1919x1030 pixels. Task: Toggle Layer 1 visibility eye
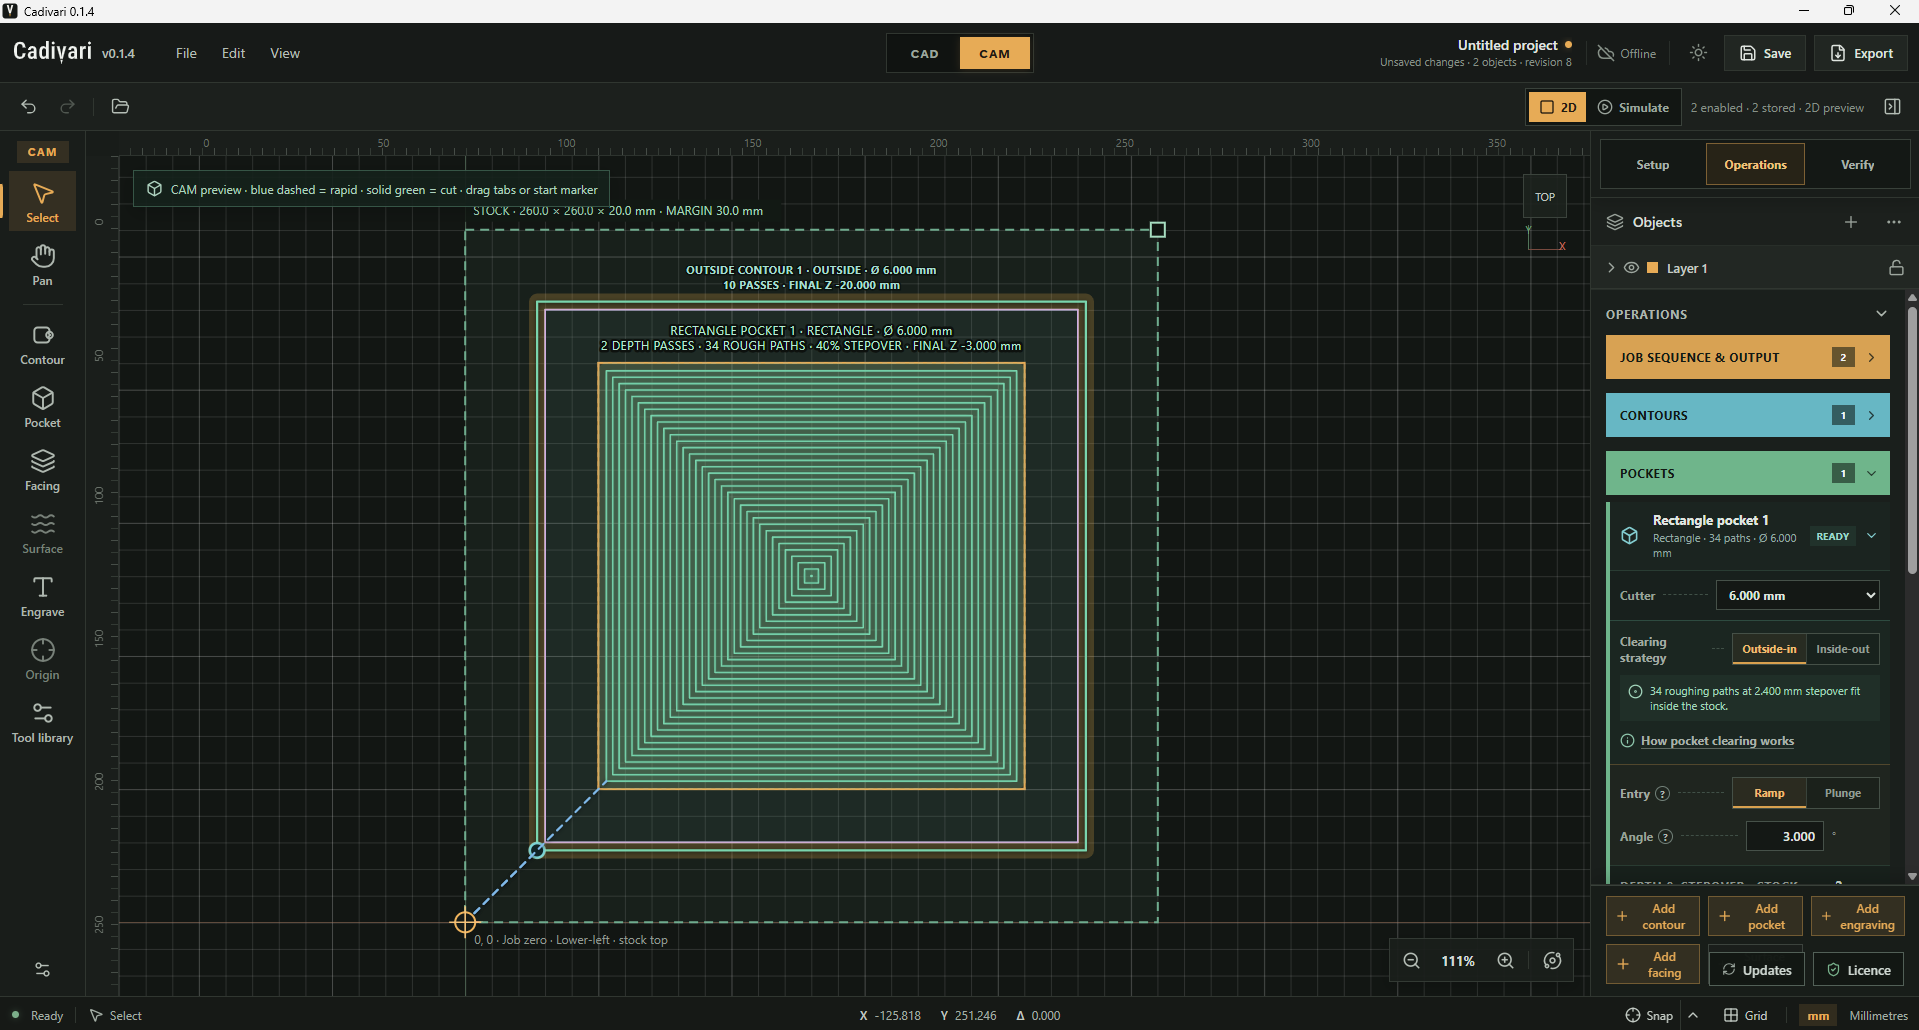pos(1631,268)
